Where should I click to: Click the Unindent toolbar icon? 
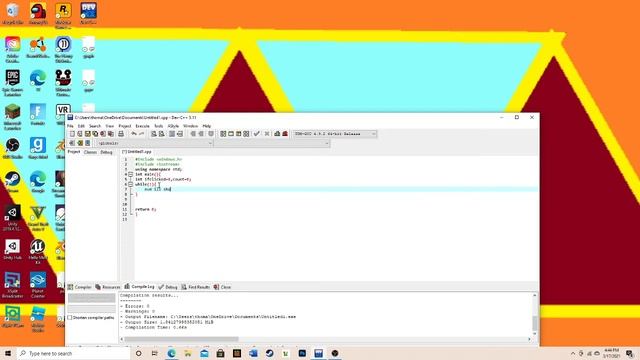point(201,134)
